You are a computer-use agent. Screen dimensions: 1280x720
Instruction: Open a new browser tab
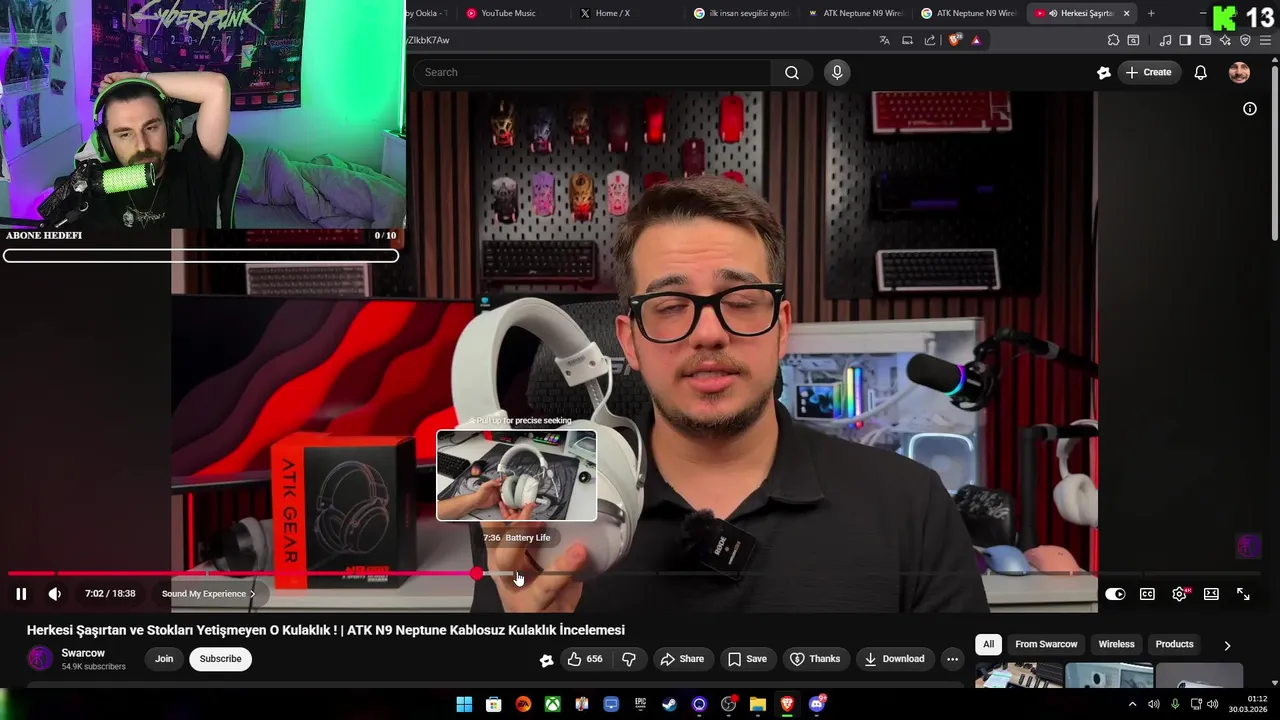(1151, 13)
